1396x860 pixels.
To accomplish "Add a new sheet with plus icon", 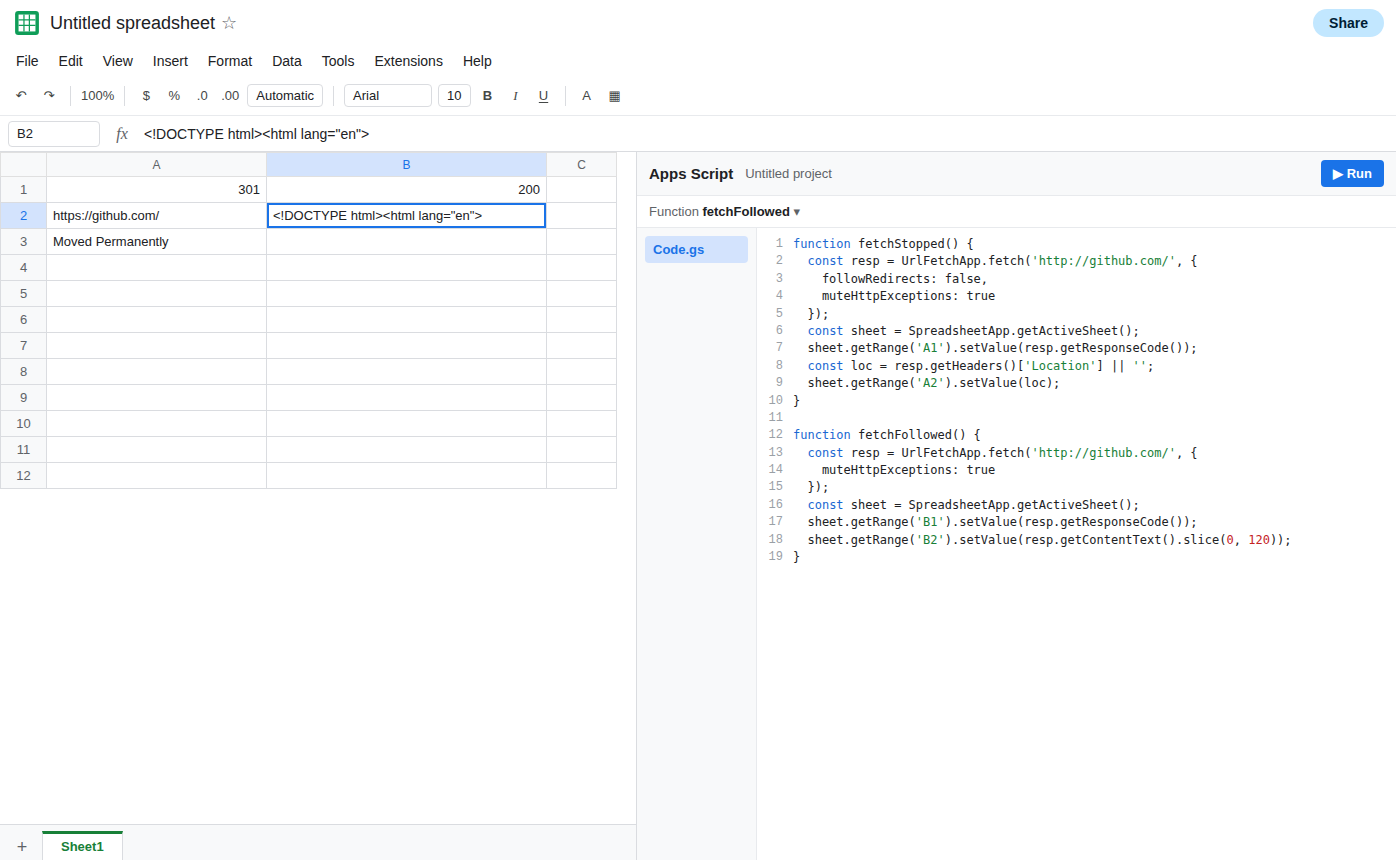I will (x=22, y=846).
